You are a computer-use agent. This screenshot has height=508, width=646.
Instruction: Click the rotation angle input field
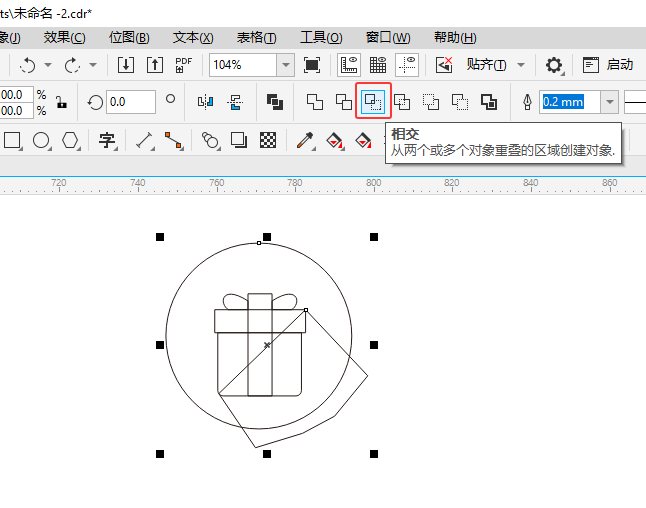pos(130,102)
